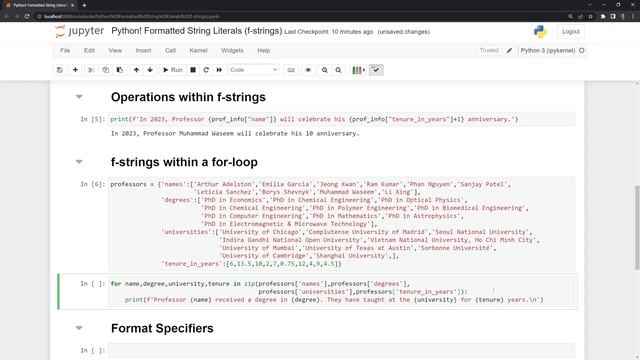The image size is (640, 360).
Task: Click the eye icon in toolbar
Action: (308, 70)
